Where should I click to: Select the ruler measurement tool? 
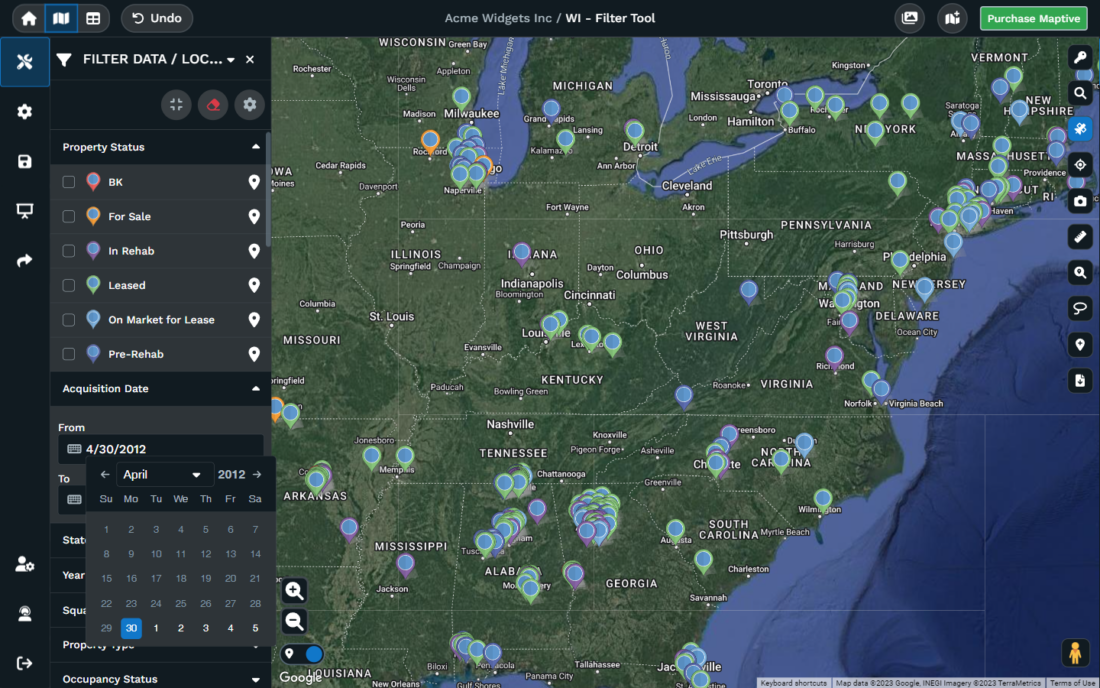(x=1080, y=237)
